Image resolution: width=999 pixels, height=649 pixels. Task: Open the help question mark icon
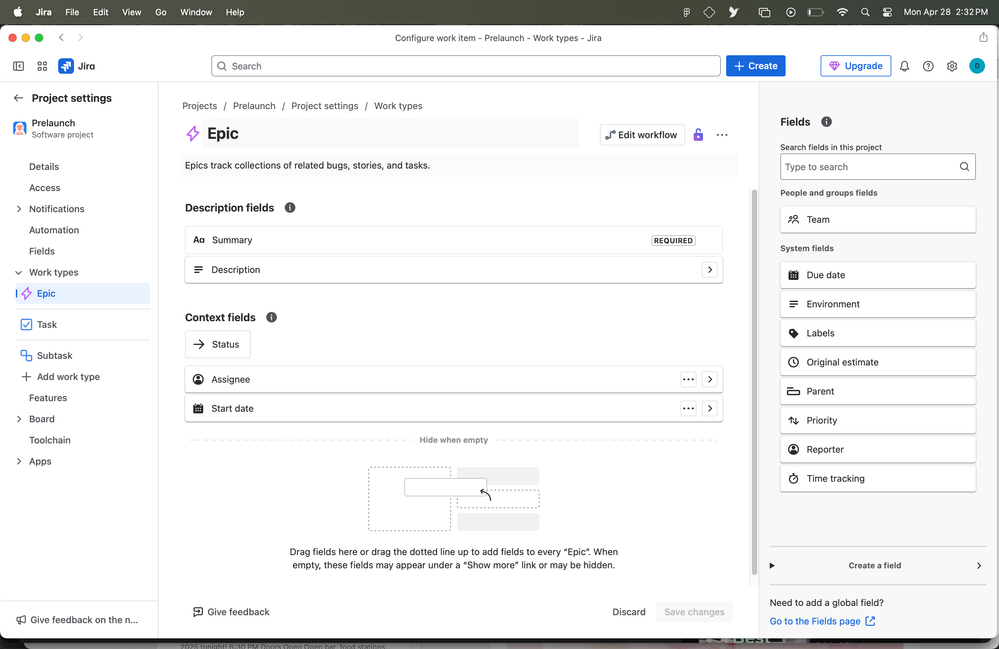(928, 66)
